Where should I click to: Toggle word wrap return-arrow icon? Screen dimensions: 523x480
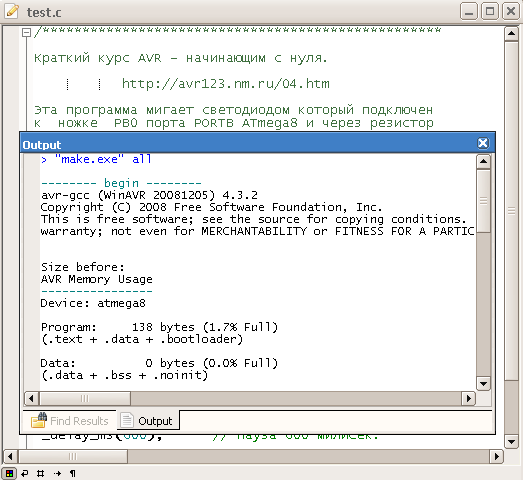pos(25,473)
